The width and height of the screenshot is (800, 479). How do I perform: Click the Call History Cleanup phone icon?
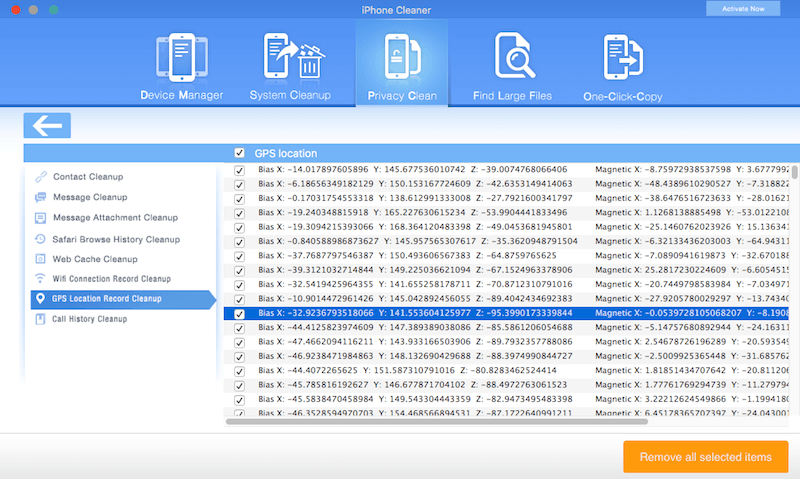(40, 319)
